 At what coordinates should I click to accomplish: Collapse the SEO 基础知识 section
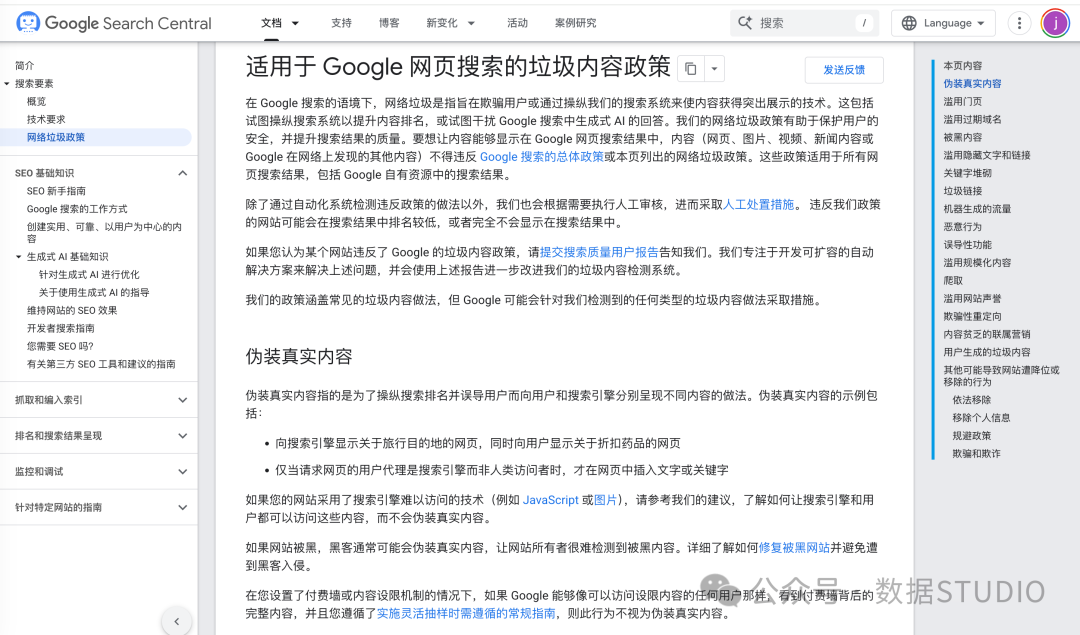coord(183,173)
